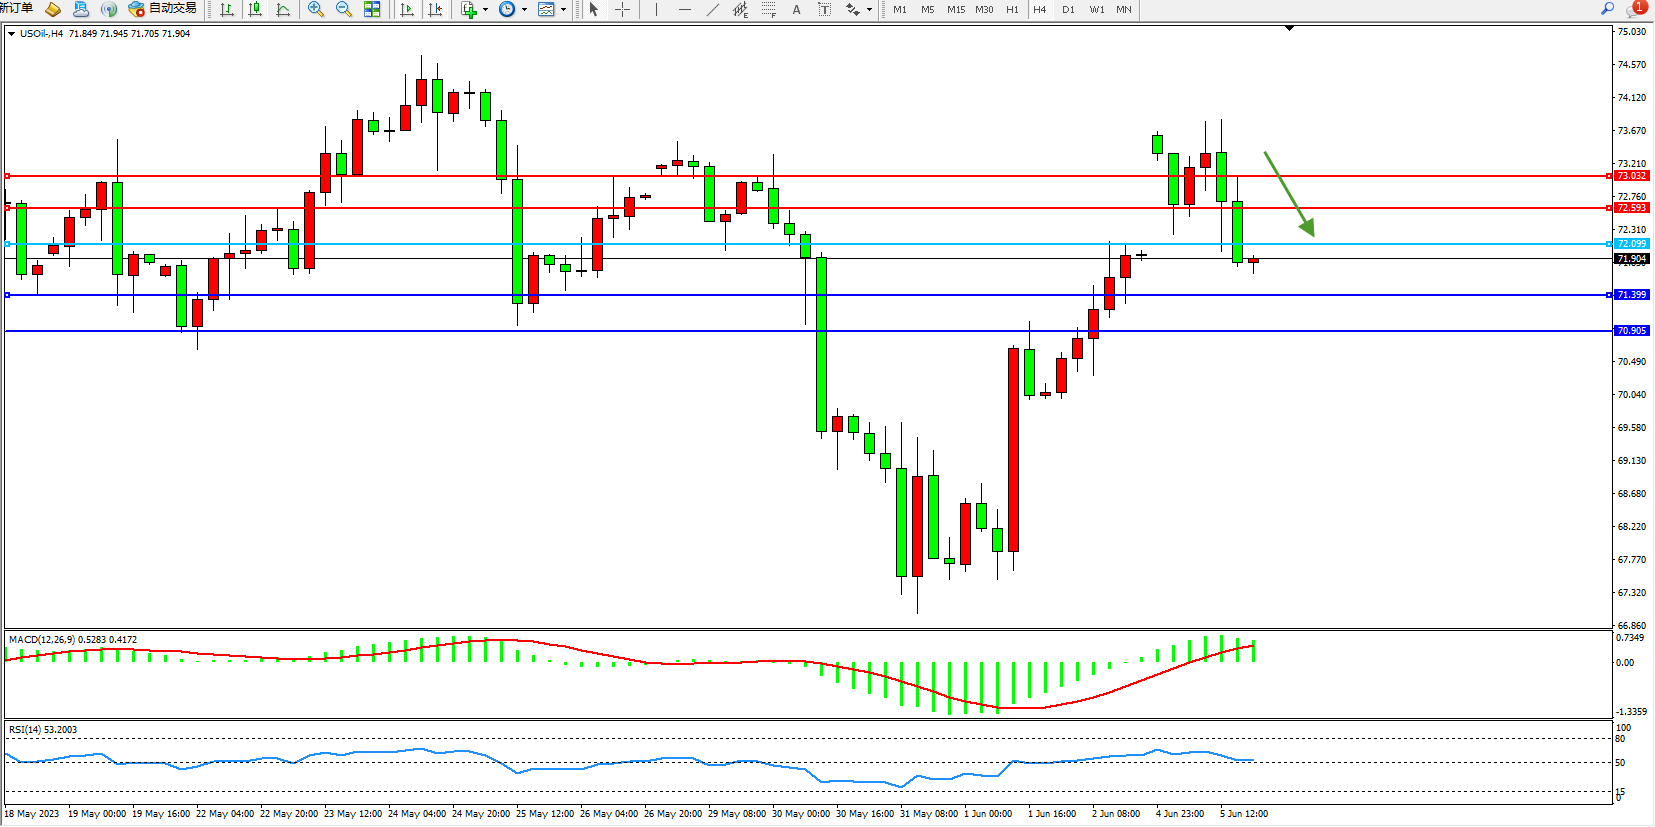Select the trendline drawing tool
This screenshot has height=827, width=1655.
712,9
